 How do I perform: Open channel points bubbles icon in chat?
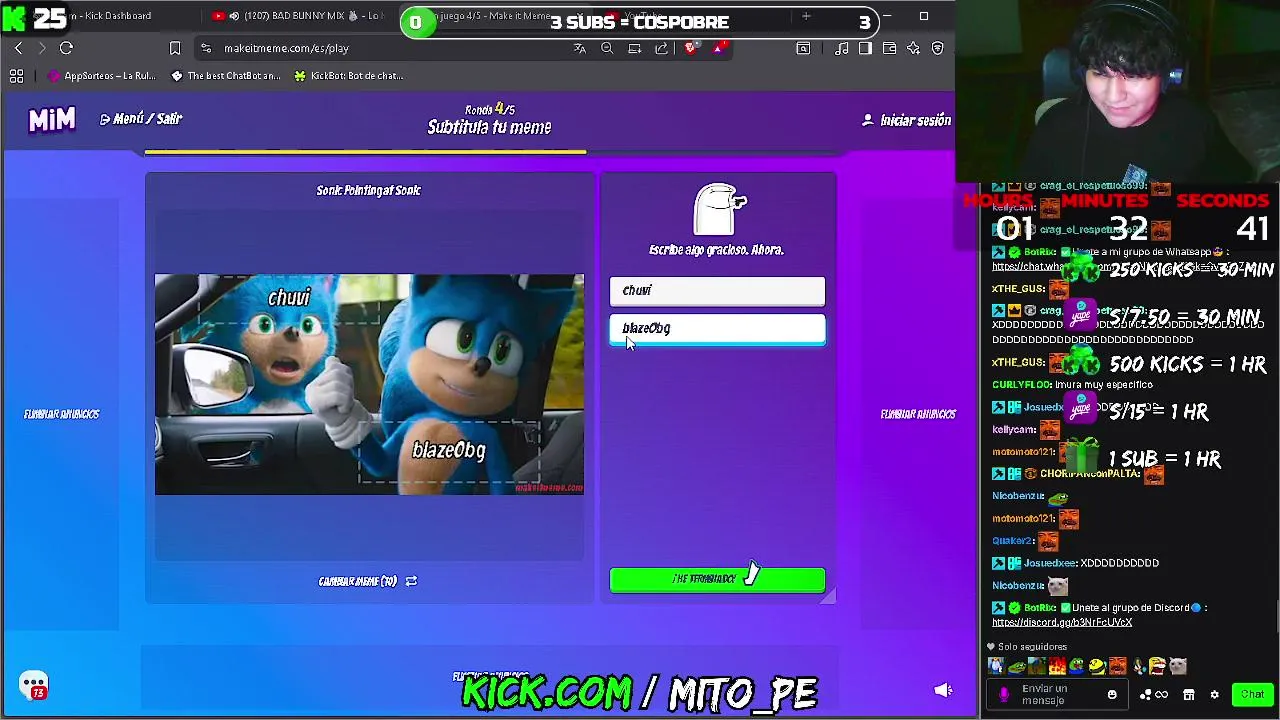click(1146, 695)
